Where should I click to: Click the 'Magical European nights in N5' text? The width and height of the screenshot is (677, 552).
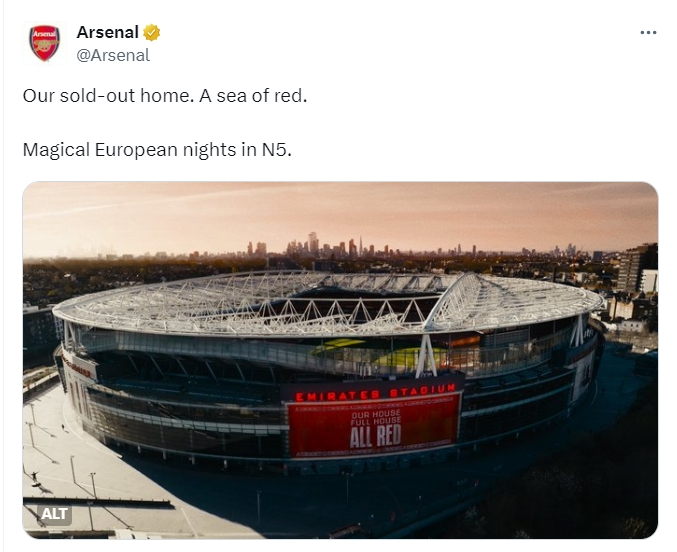tap(157, 150)
